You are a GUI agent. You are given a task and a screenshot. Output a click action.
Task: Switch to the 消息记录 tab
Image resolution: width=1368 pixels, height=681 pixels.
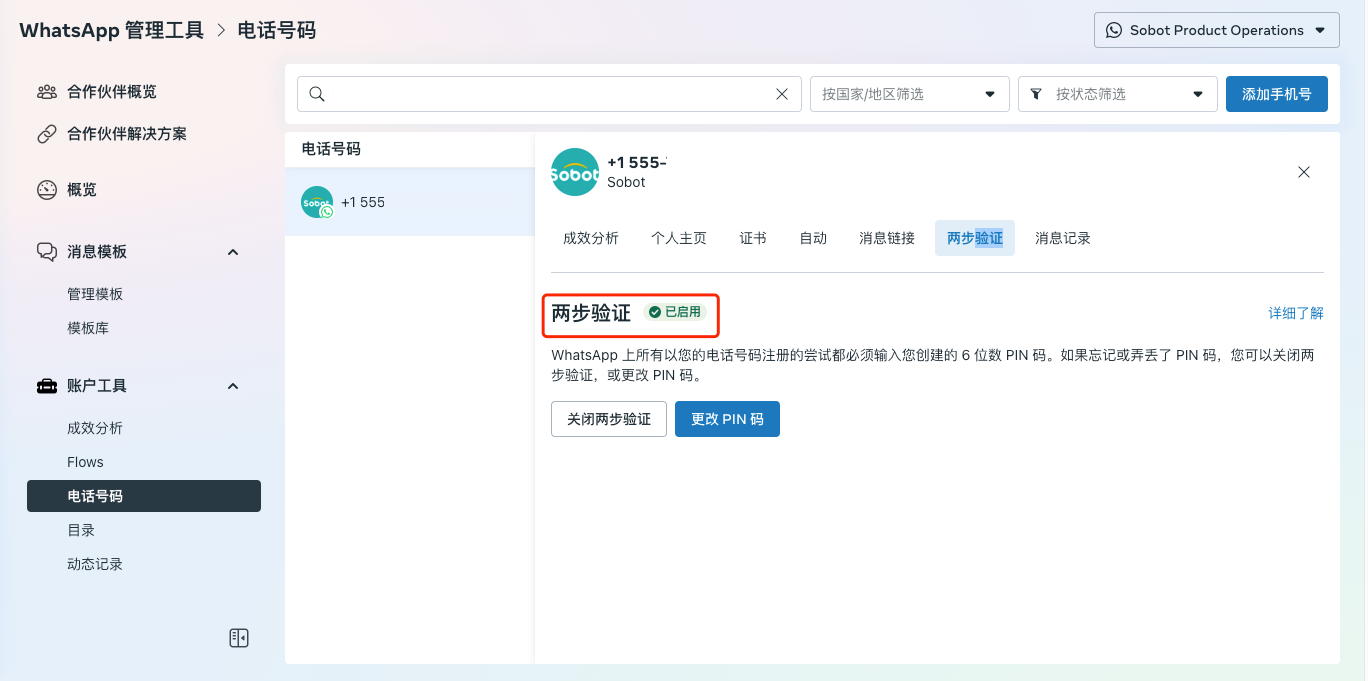coord(1063,238)
